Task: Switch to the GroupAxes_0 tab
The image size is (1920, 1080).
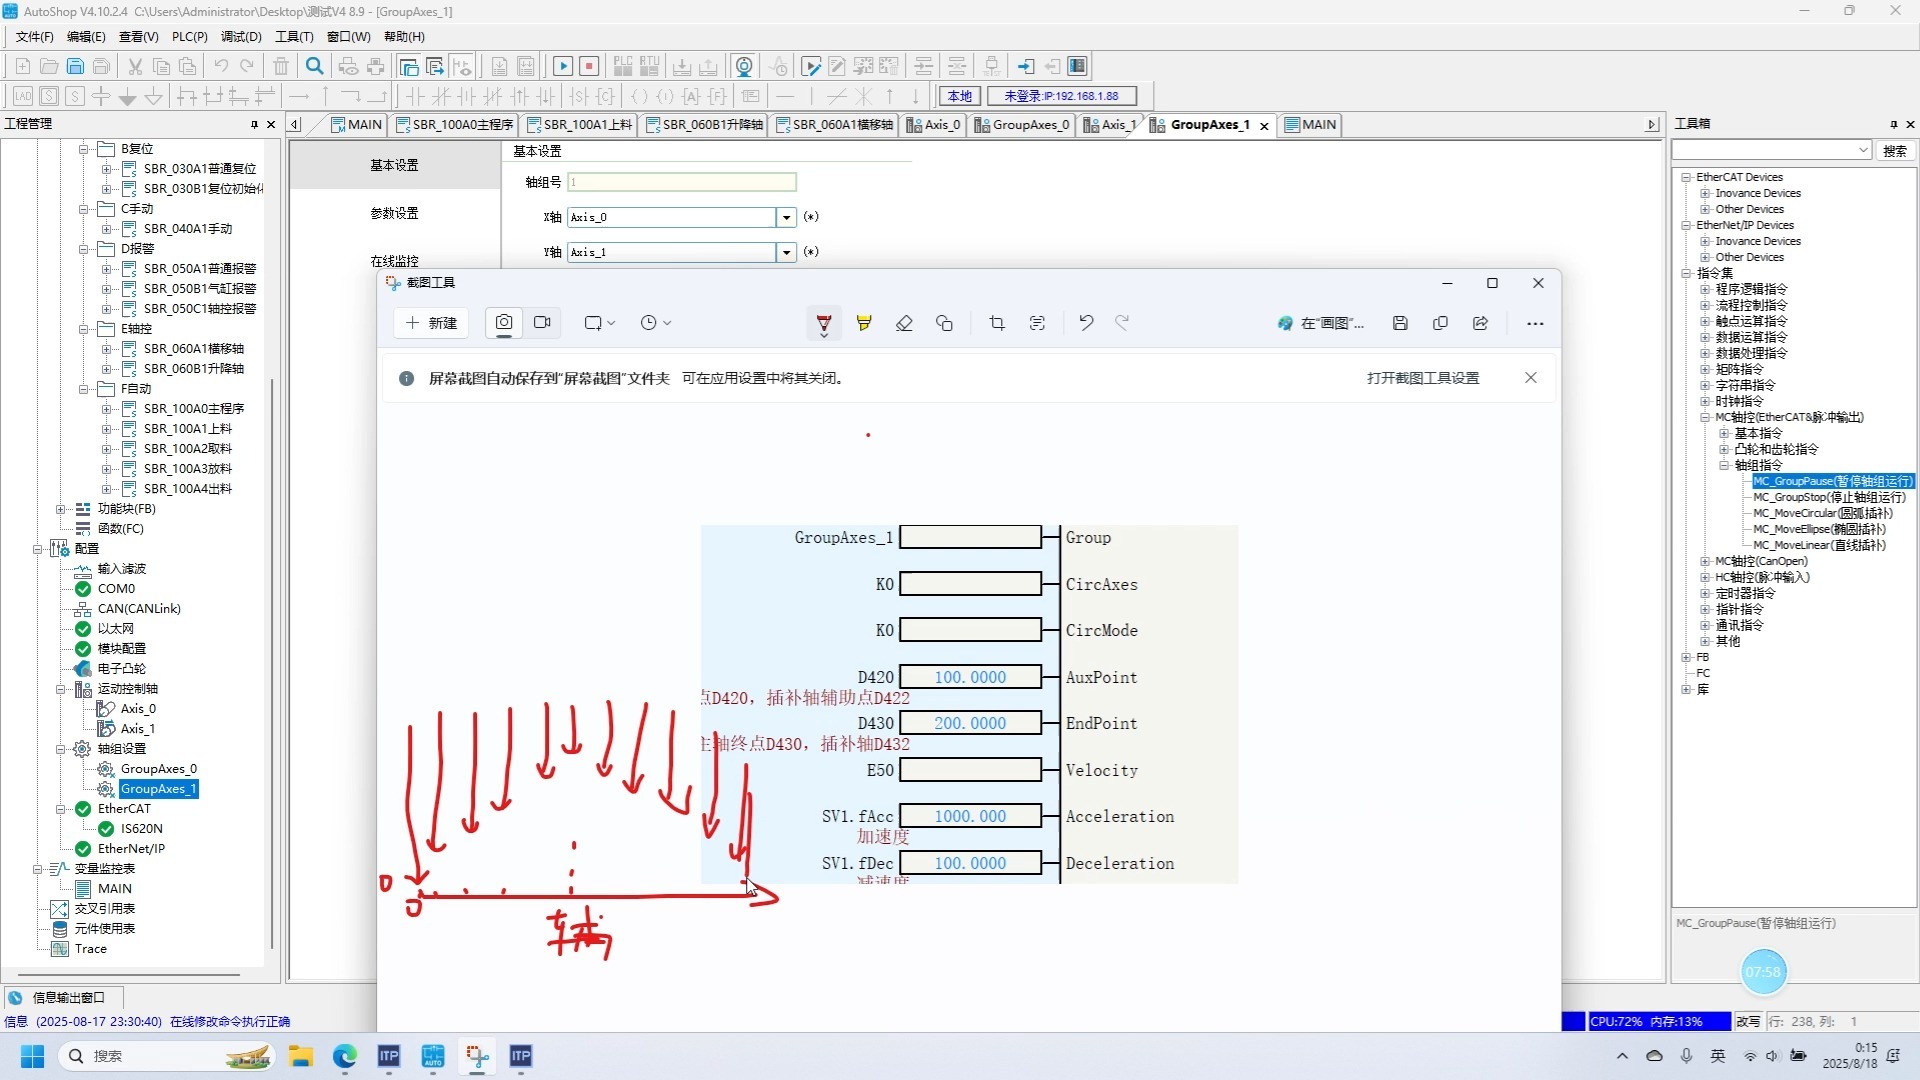Action: (1022, 125)
